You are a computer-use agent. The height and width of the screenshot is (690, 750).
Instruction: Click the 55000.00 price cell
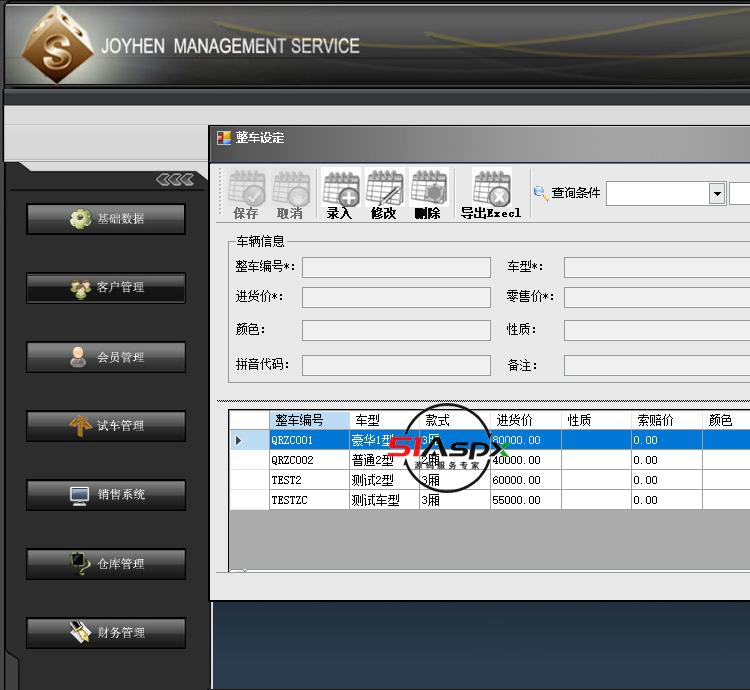pyautogui.click(x=526, y=500)
